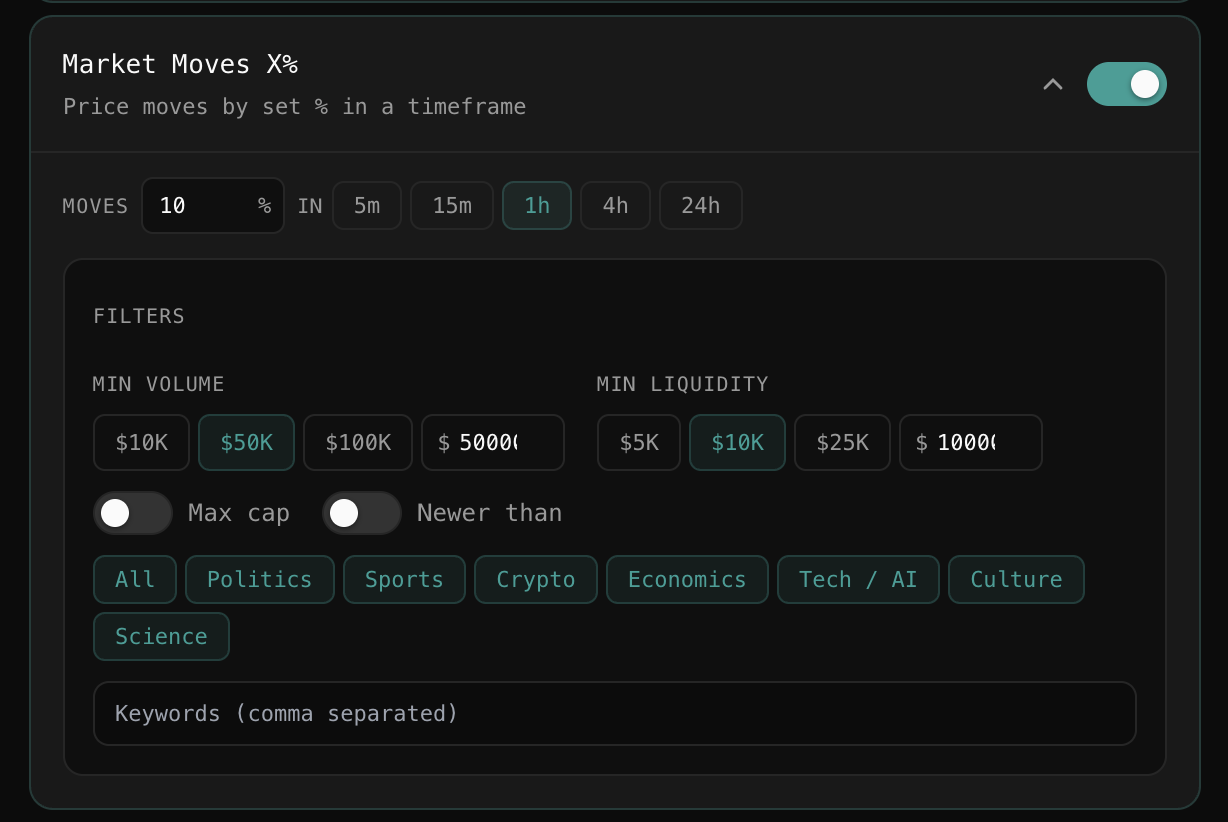Choose the 15m timeframe option
Viewport: 1228px width, 822px height.
pyautogui.click(x=452, y=206)
